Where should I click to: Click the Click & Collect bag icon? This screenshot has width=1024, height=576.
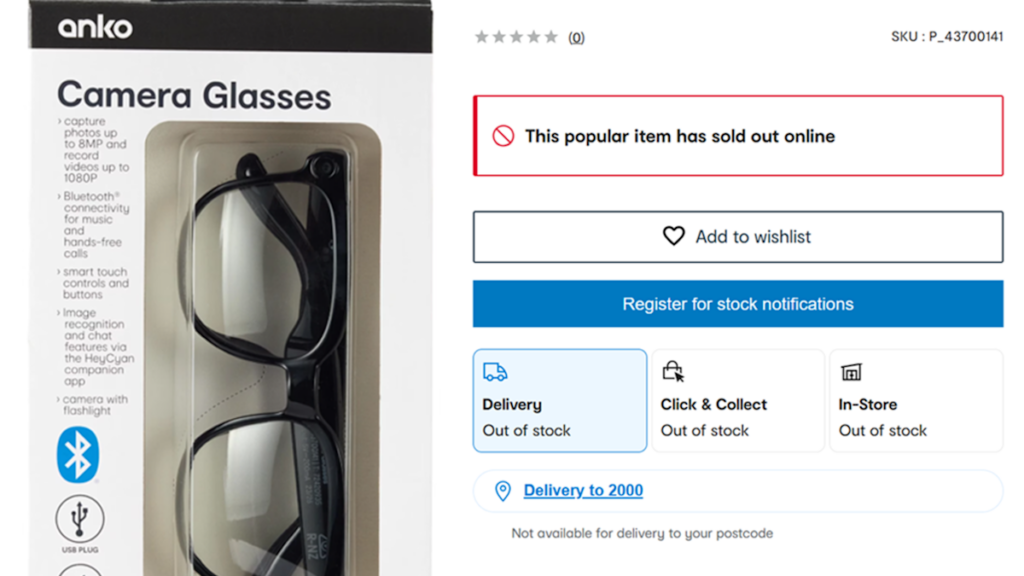click(673, 371)
